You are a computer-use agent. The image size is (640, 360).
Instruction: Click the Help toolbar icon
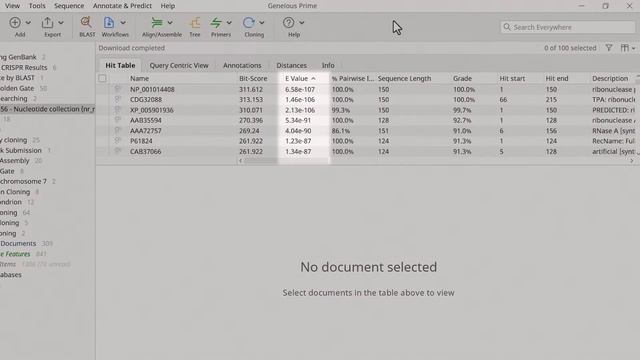pos(289,23)
